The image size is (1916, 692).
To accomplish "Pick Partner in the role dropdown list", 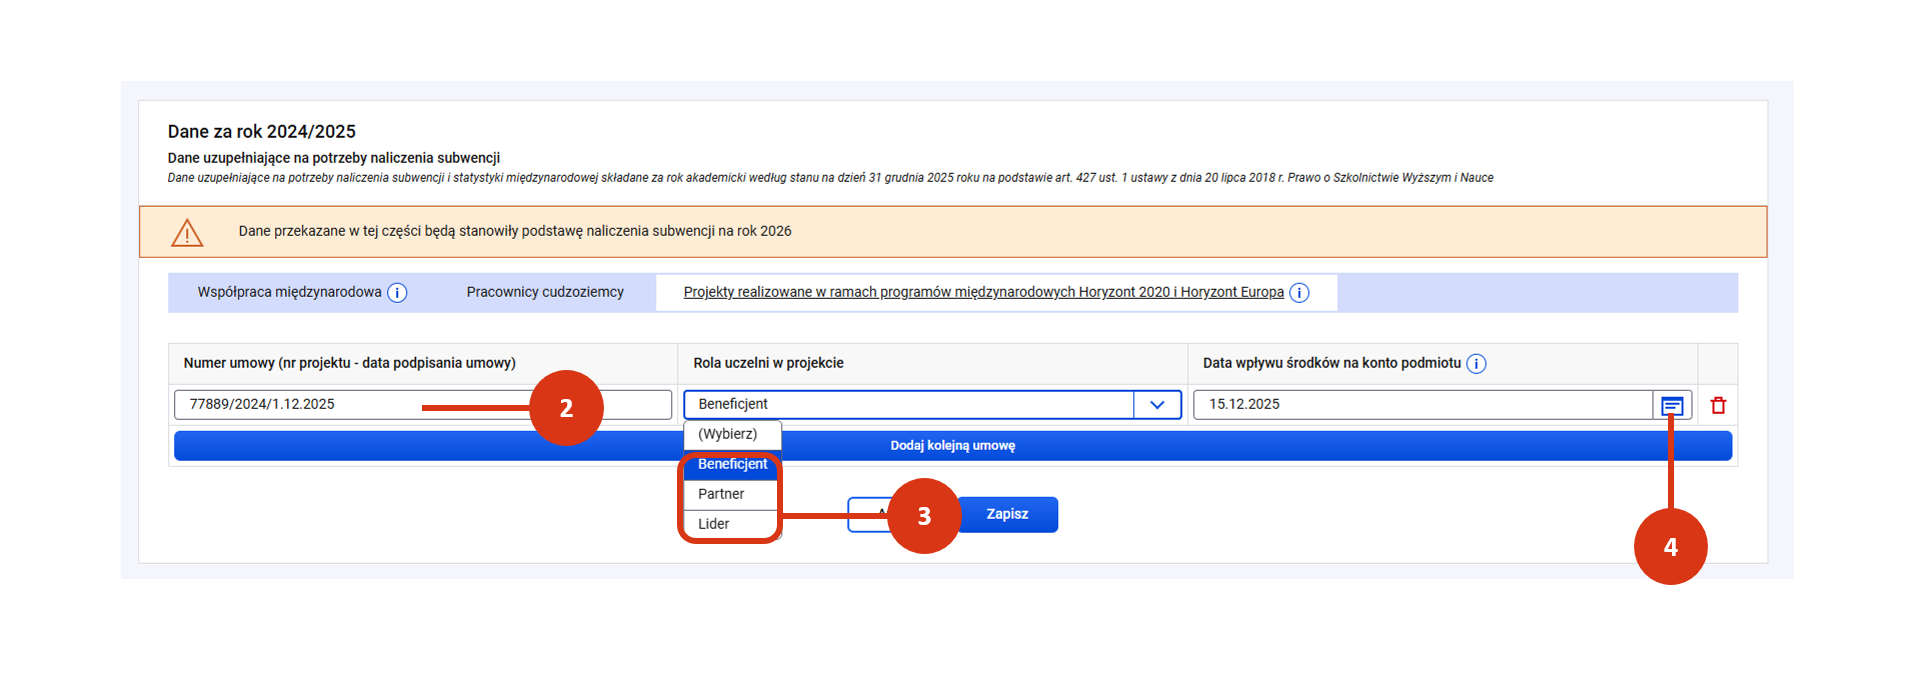I will (x=722, y=494).
